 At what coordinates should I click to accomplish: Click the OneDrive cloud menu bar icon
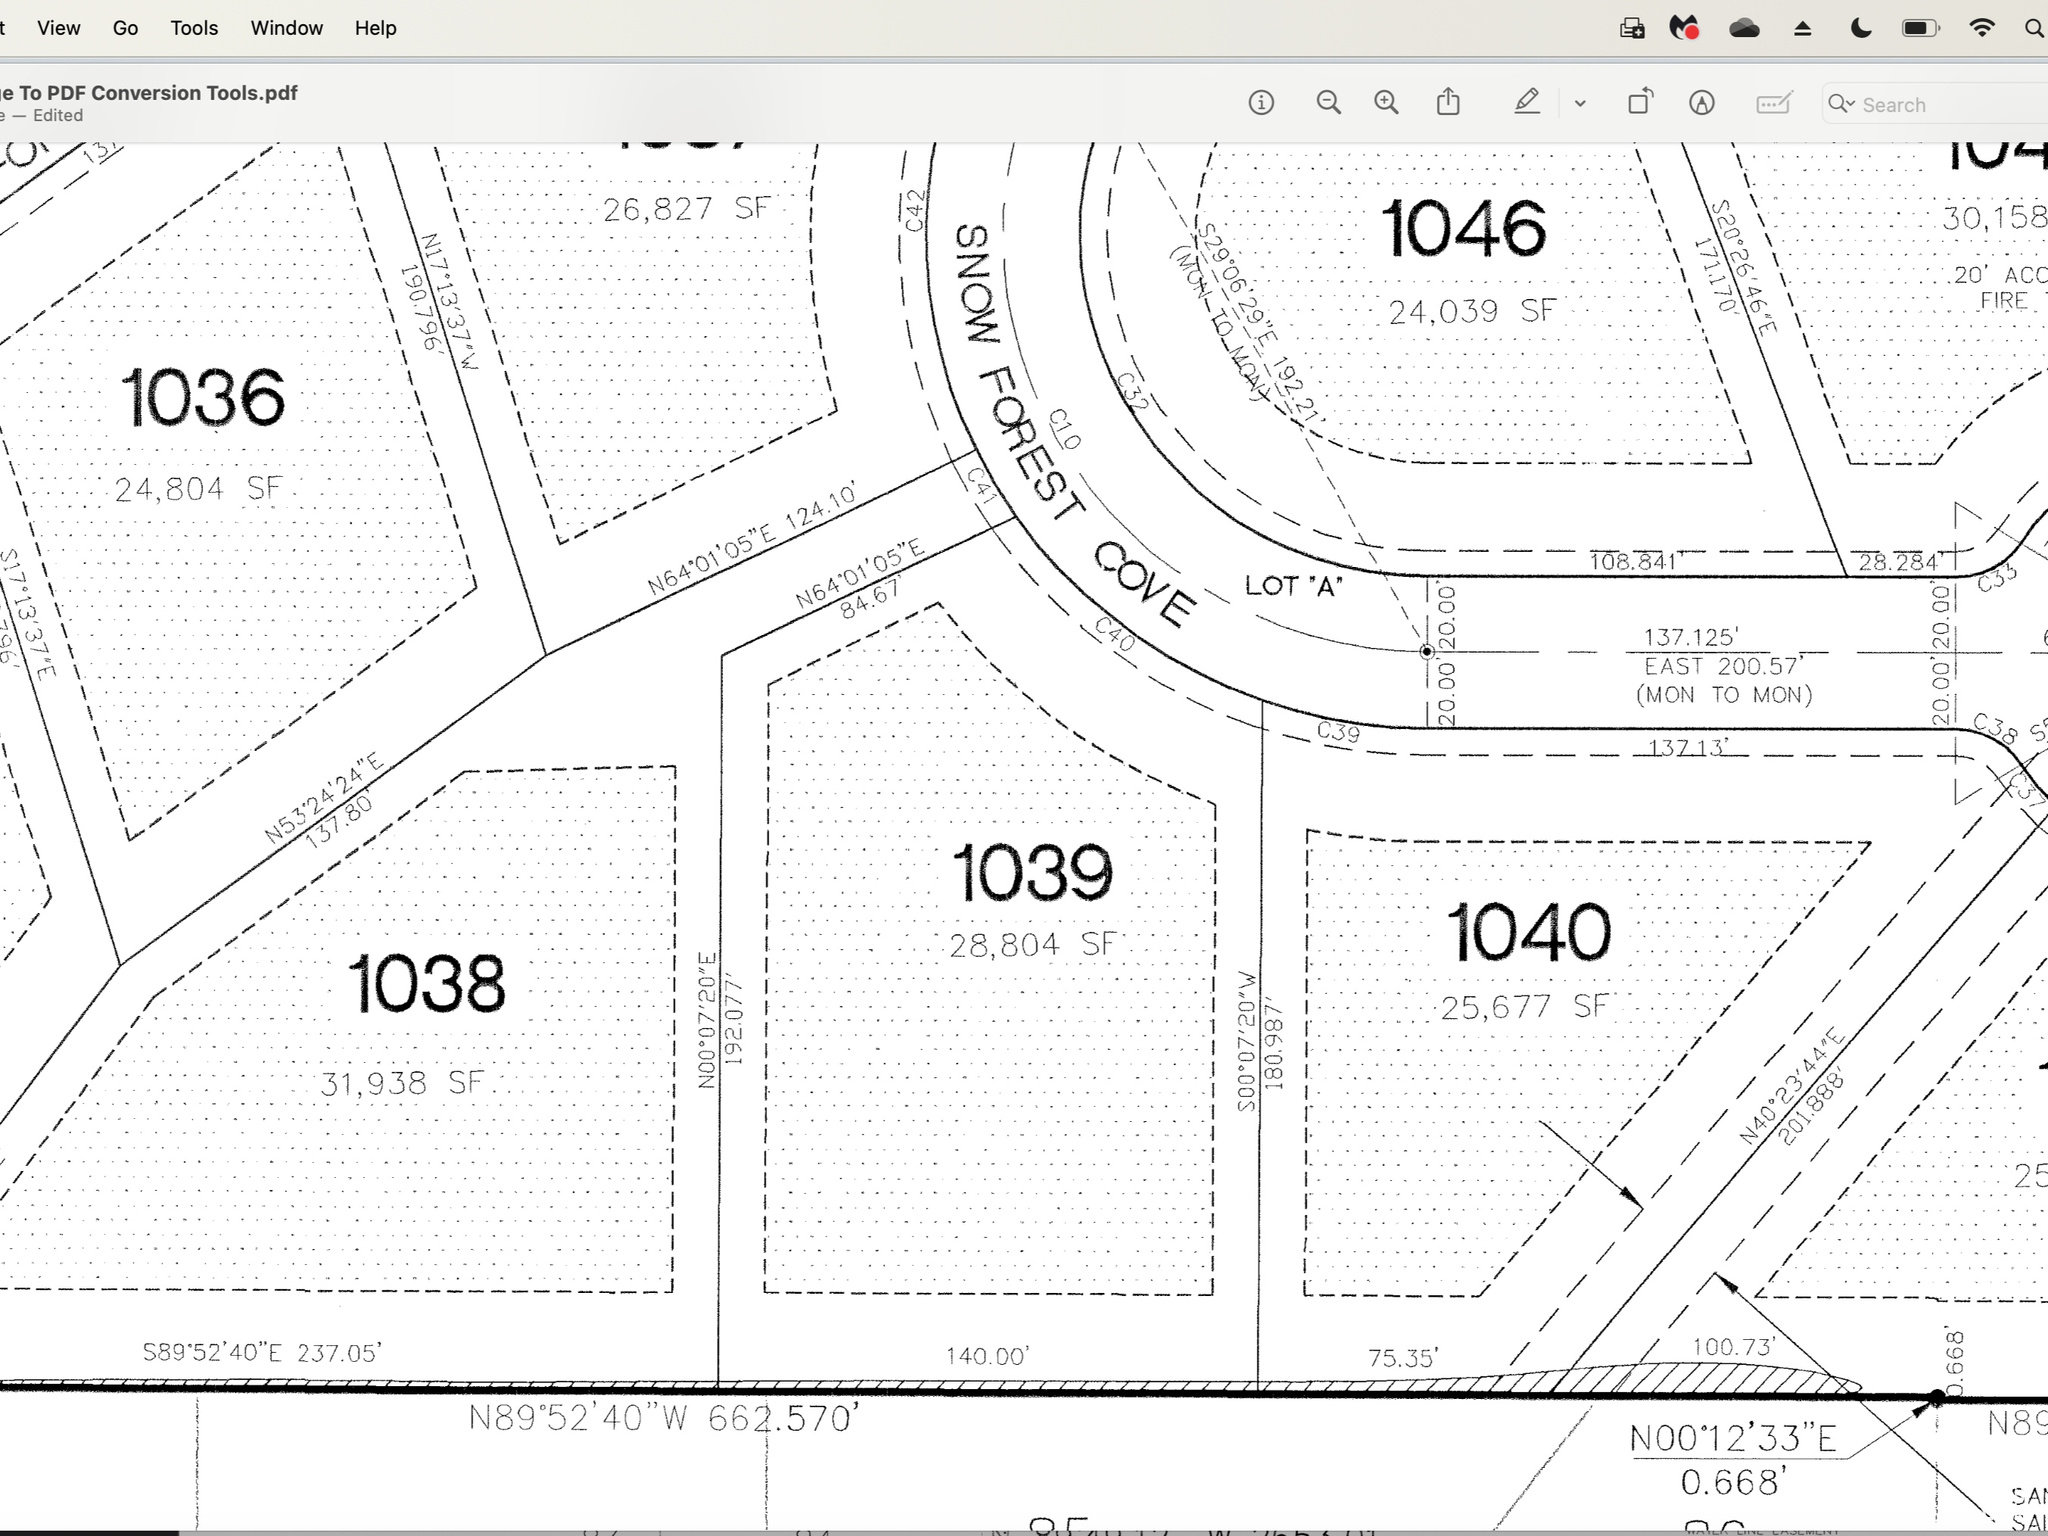coord(1744,28)
